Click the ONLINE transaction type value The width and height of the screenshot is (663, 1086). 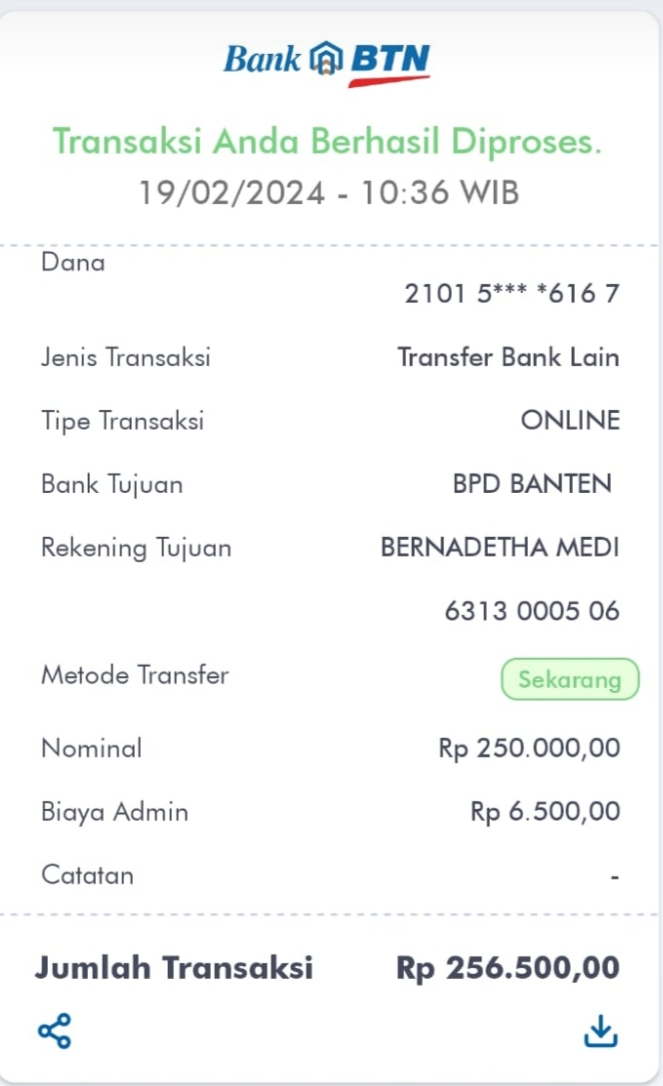click(570, 421)
